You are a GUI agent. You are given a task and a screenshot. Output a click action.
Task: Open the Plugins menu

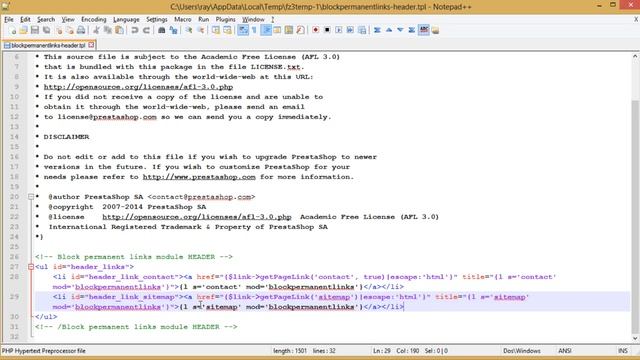pos(225,19)
